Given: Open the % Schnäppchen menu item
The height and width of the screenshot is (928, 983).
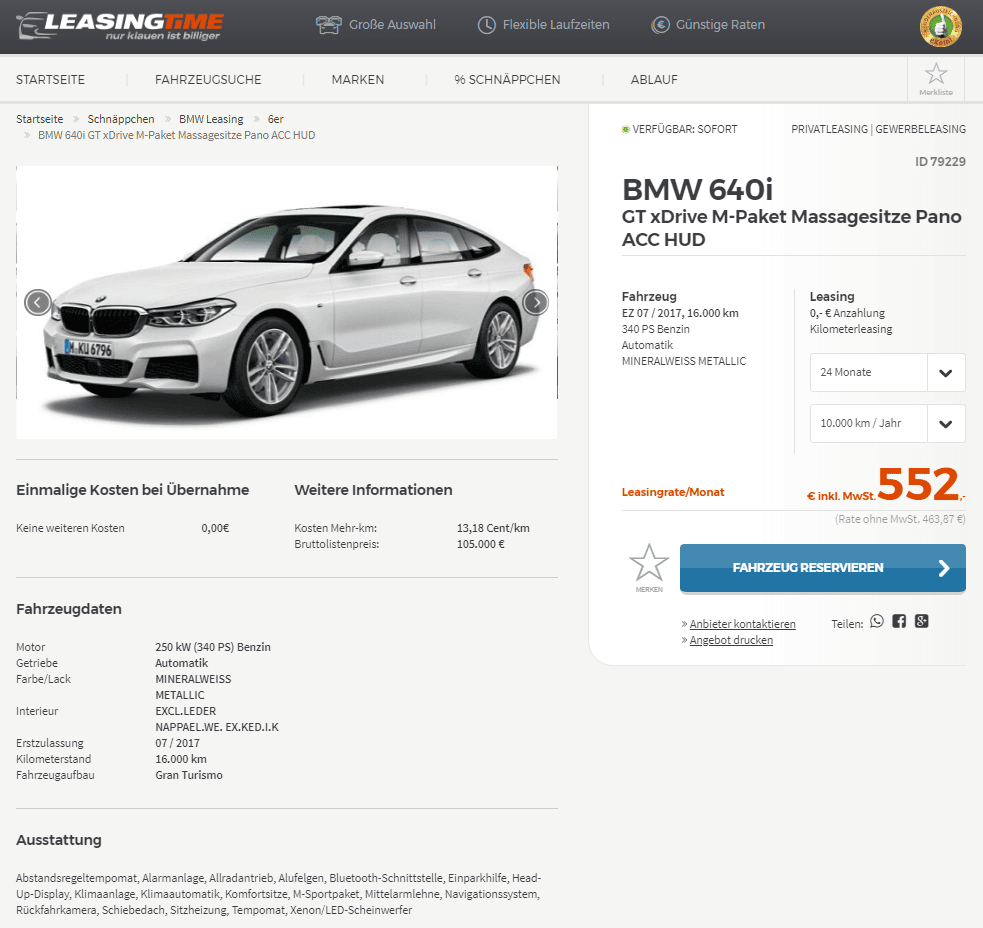Looking at the screenshot, I should click(x=507, y=80).
